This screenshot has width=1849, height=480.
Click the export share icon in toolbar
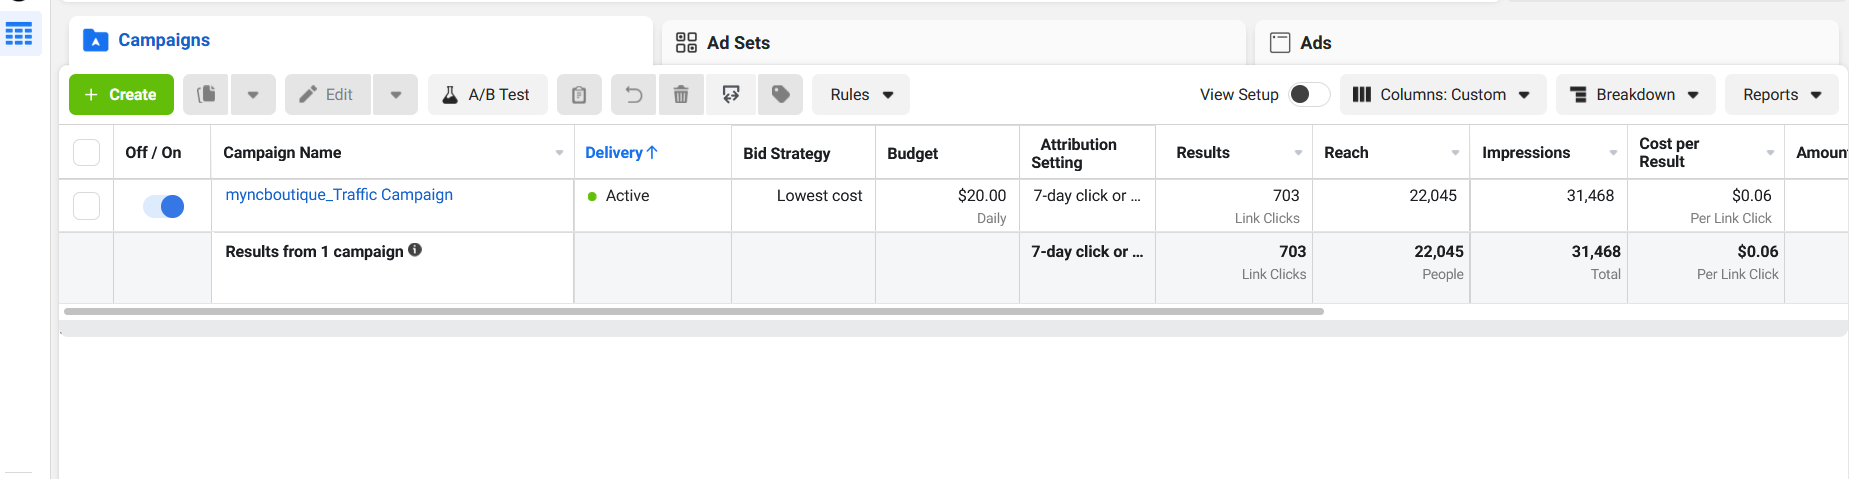731,95
